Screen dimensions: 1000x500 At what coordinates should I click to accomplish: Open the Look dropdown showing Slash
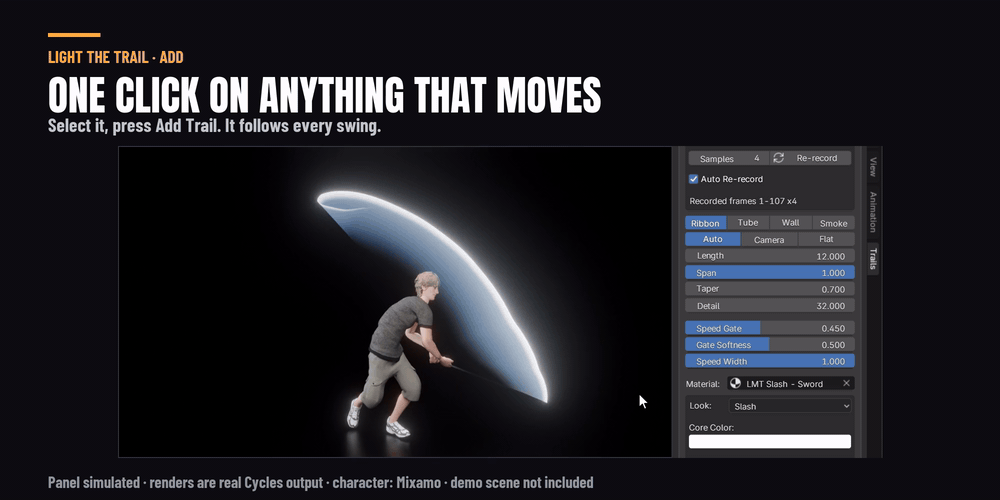click(790, 406)
